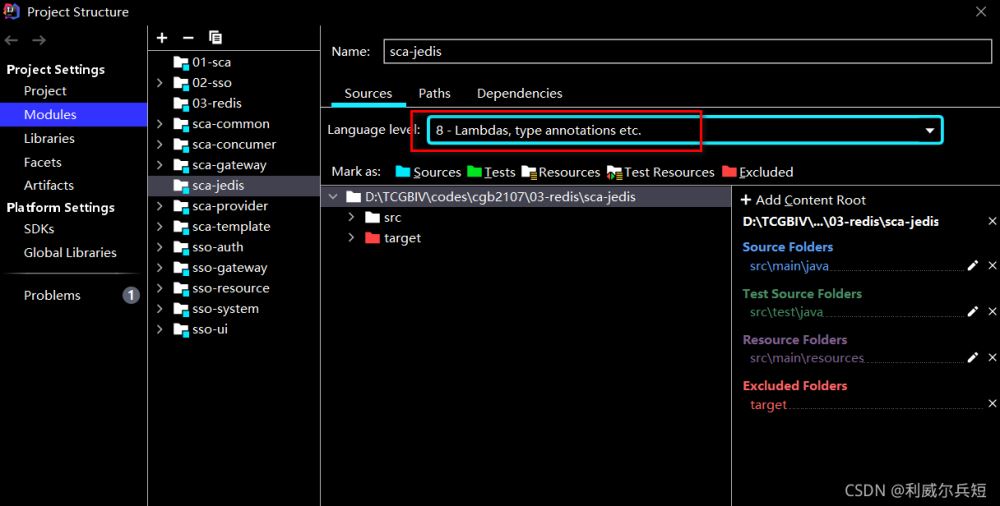
Task: Click the Add module plus icon
Action: tap(162, 38)
